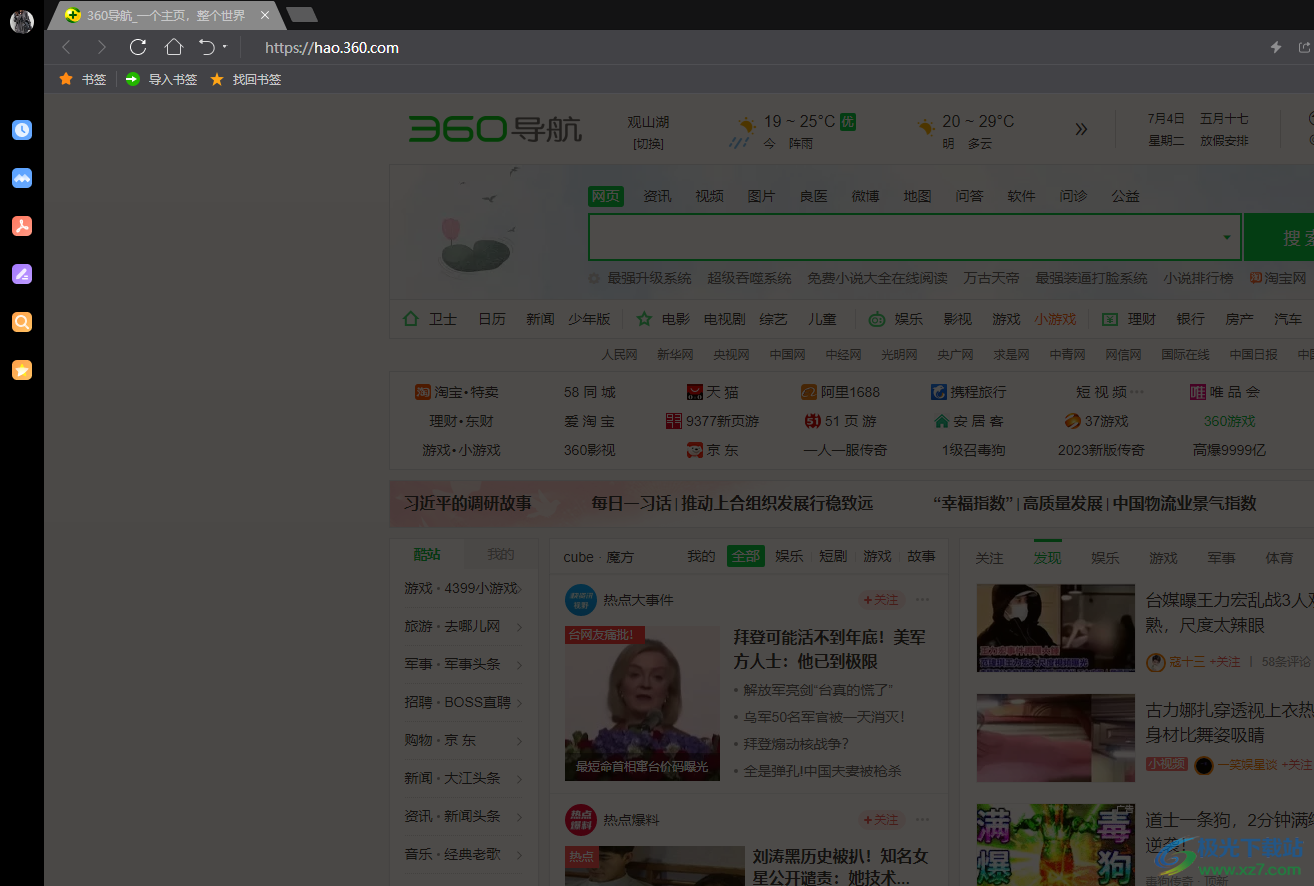Click the lightning speed mode icon
Screen dimensions: 1314x886
click(x=1276, y=47)
